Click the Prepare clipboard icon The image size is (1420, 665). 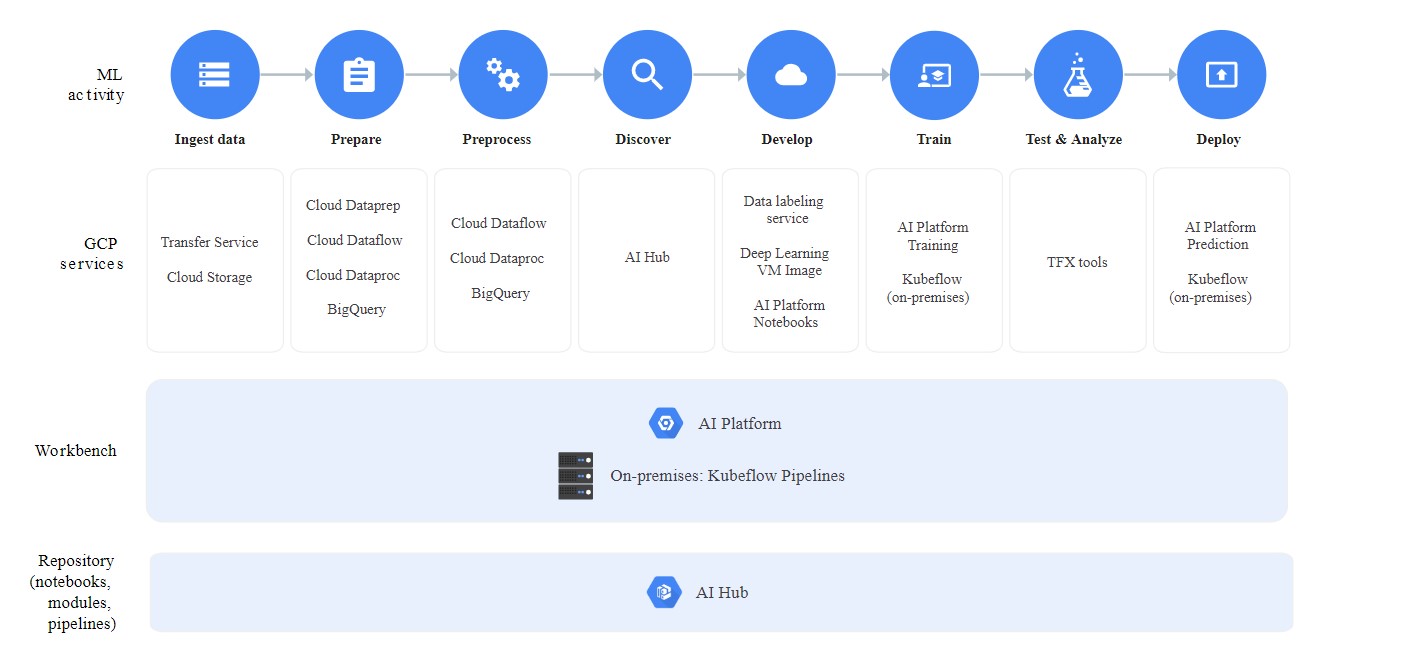(x=359, y=75)
